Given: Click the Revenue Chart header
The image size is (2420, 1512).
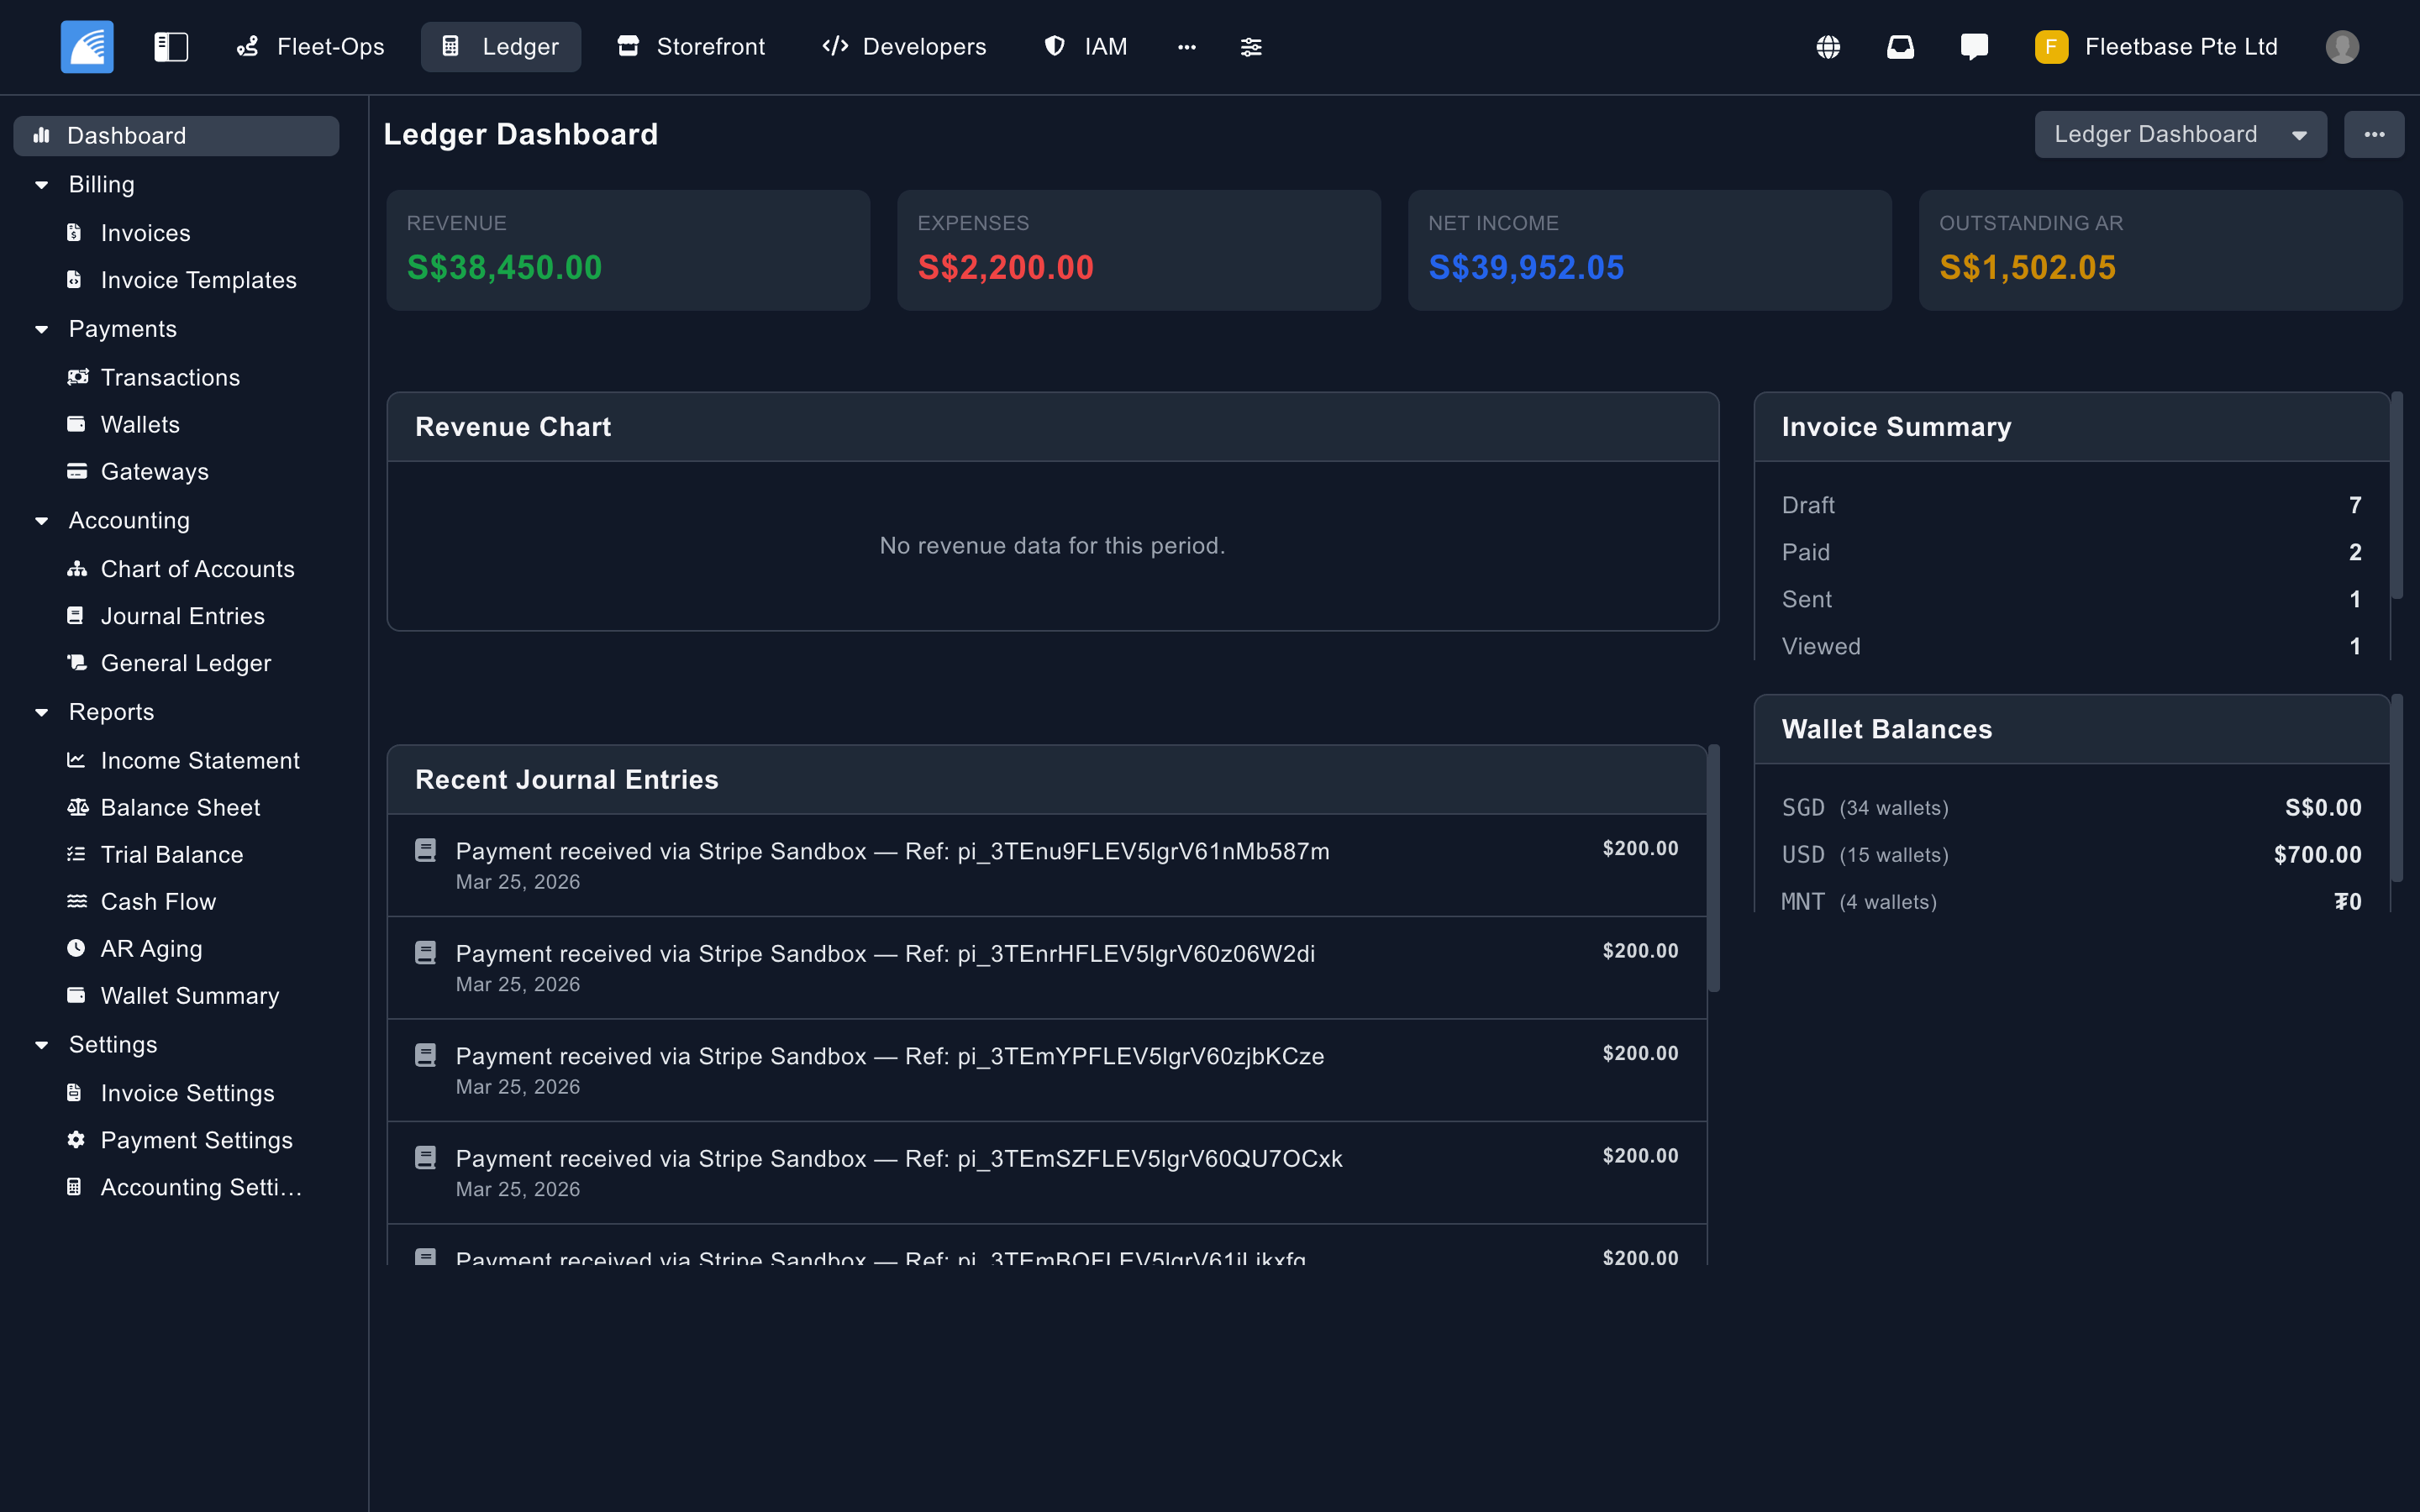Looking at the screenshot, I should 1053,427.
